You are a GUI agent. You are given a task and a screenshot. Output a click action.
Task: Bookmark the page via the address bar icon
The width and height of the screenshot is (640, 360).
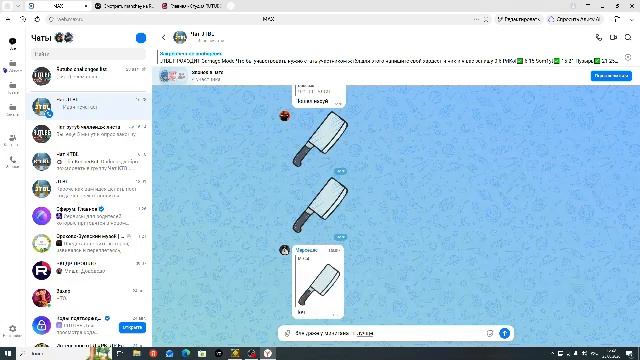[486, 19]
